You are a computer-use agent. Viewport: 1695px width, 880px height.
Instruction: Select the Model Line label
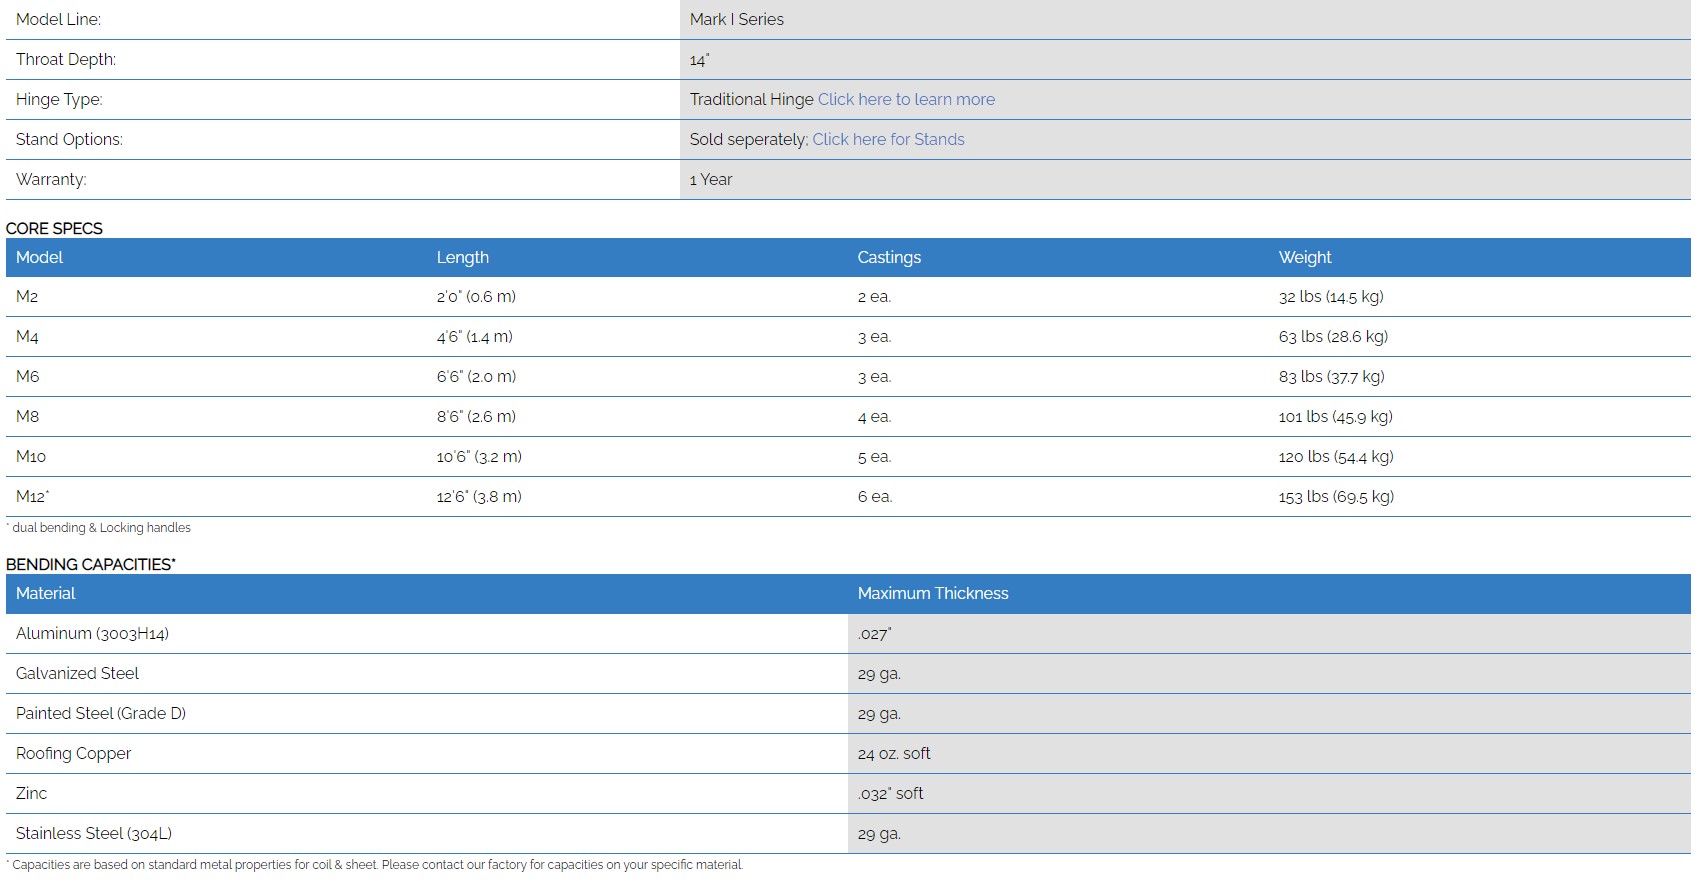point(58,19)
